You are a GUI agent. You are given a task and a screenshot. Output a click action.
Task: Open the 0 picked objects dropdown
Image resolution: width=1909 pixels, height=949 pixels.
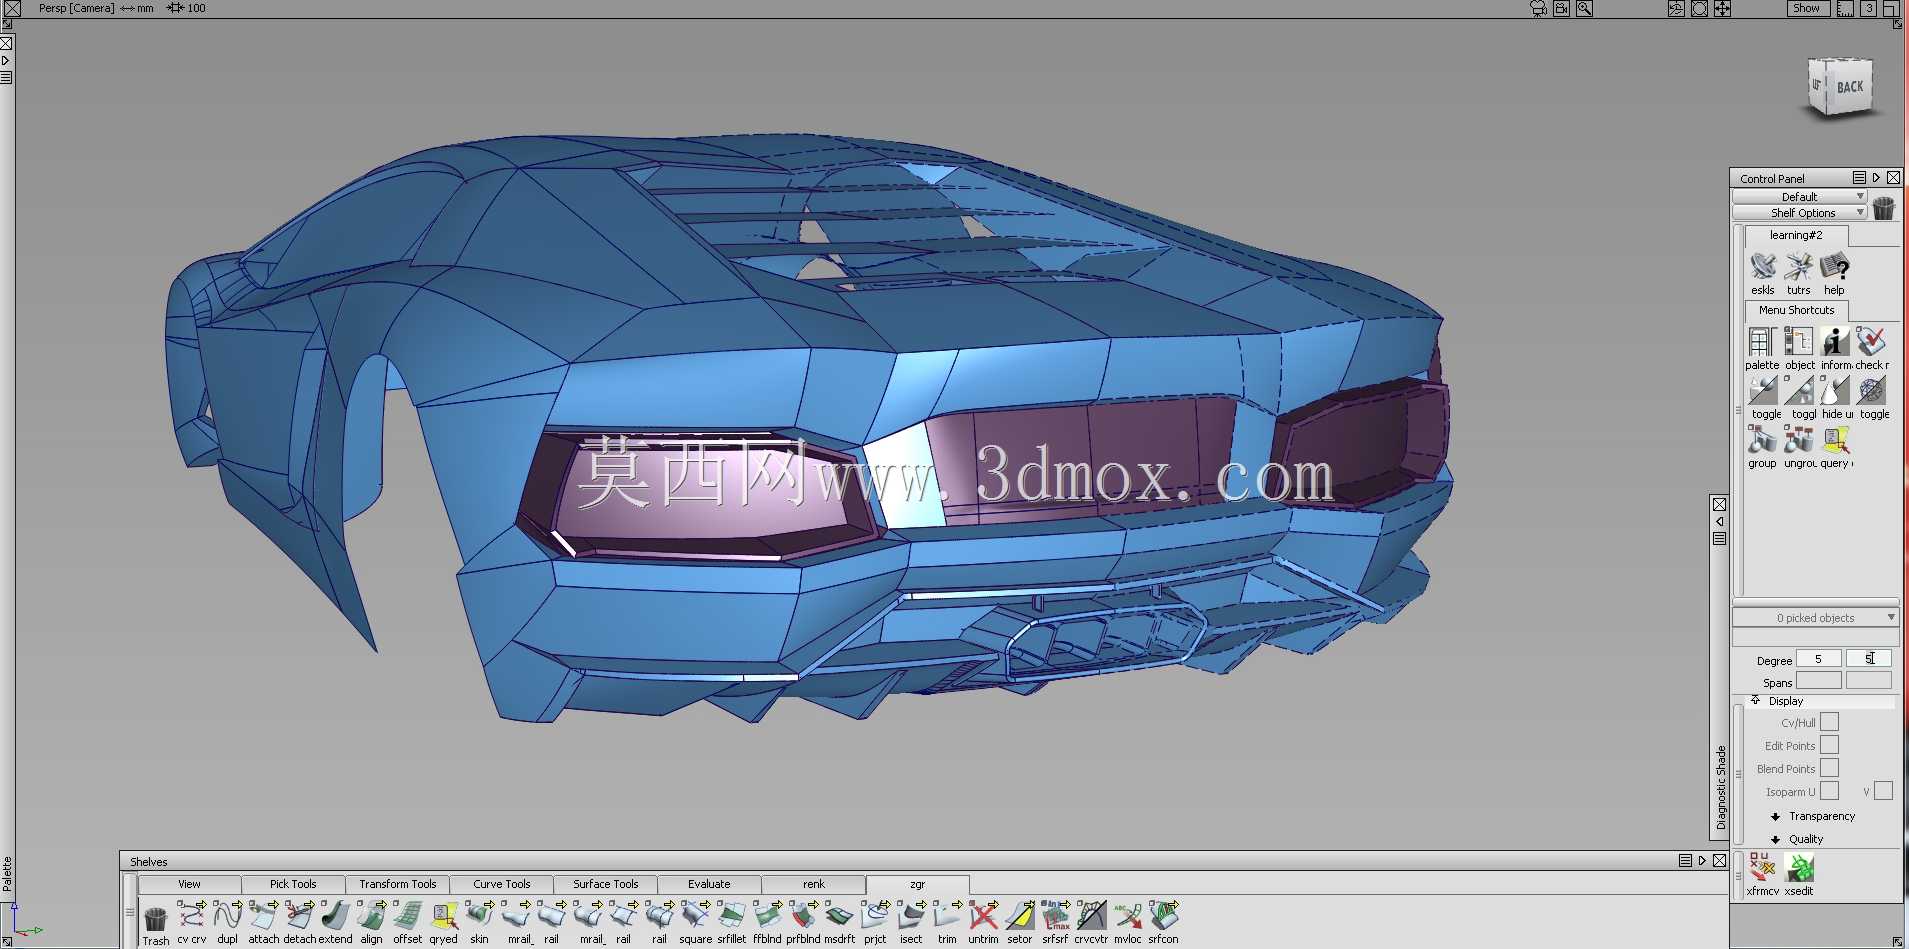pos(1815,618)
